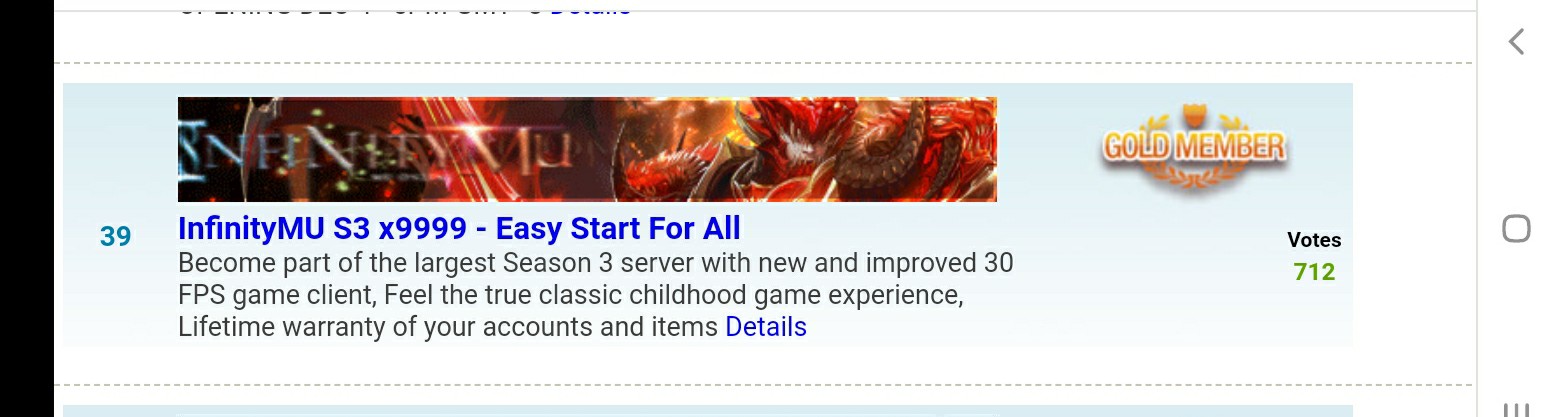Tap the Android back chevron
This screenshot has width=1560, height=417.
[1516, 41]
